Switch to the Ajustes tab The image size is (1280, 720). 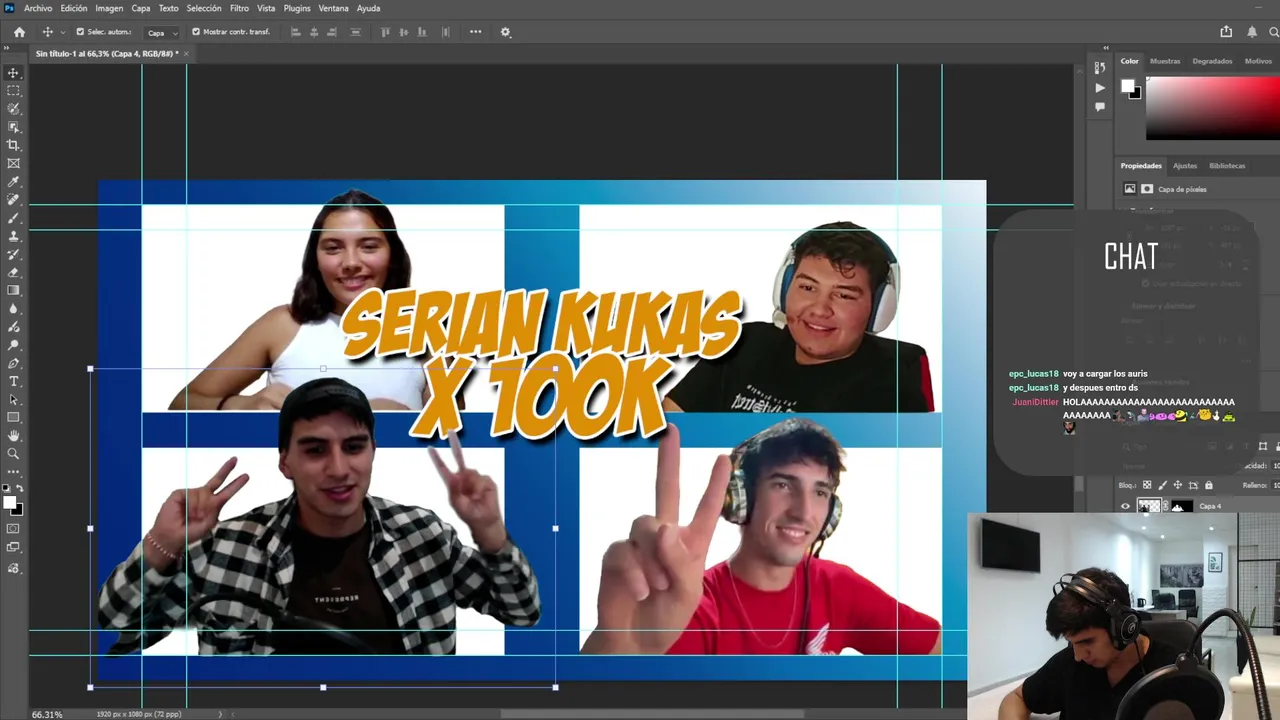tap(1185, 166)
